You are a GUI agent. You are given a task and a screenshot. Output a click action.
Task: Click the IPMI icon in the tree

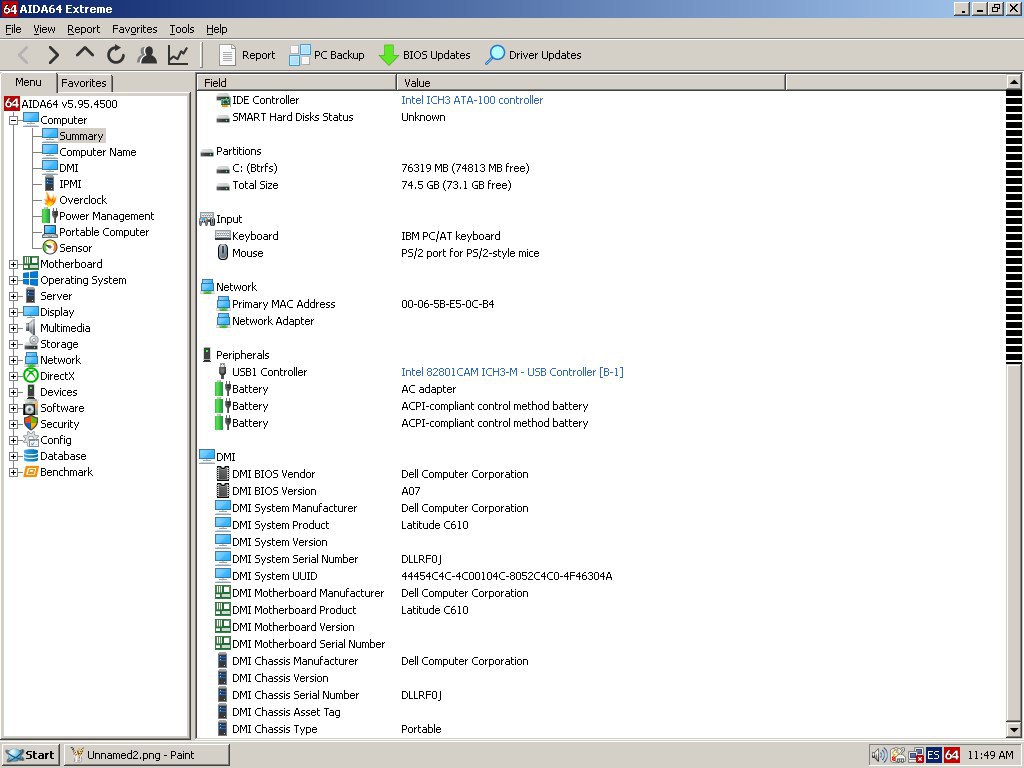click(50, 184)
